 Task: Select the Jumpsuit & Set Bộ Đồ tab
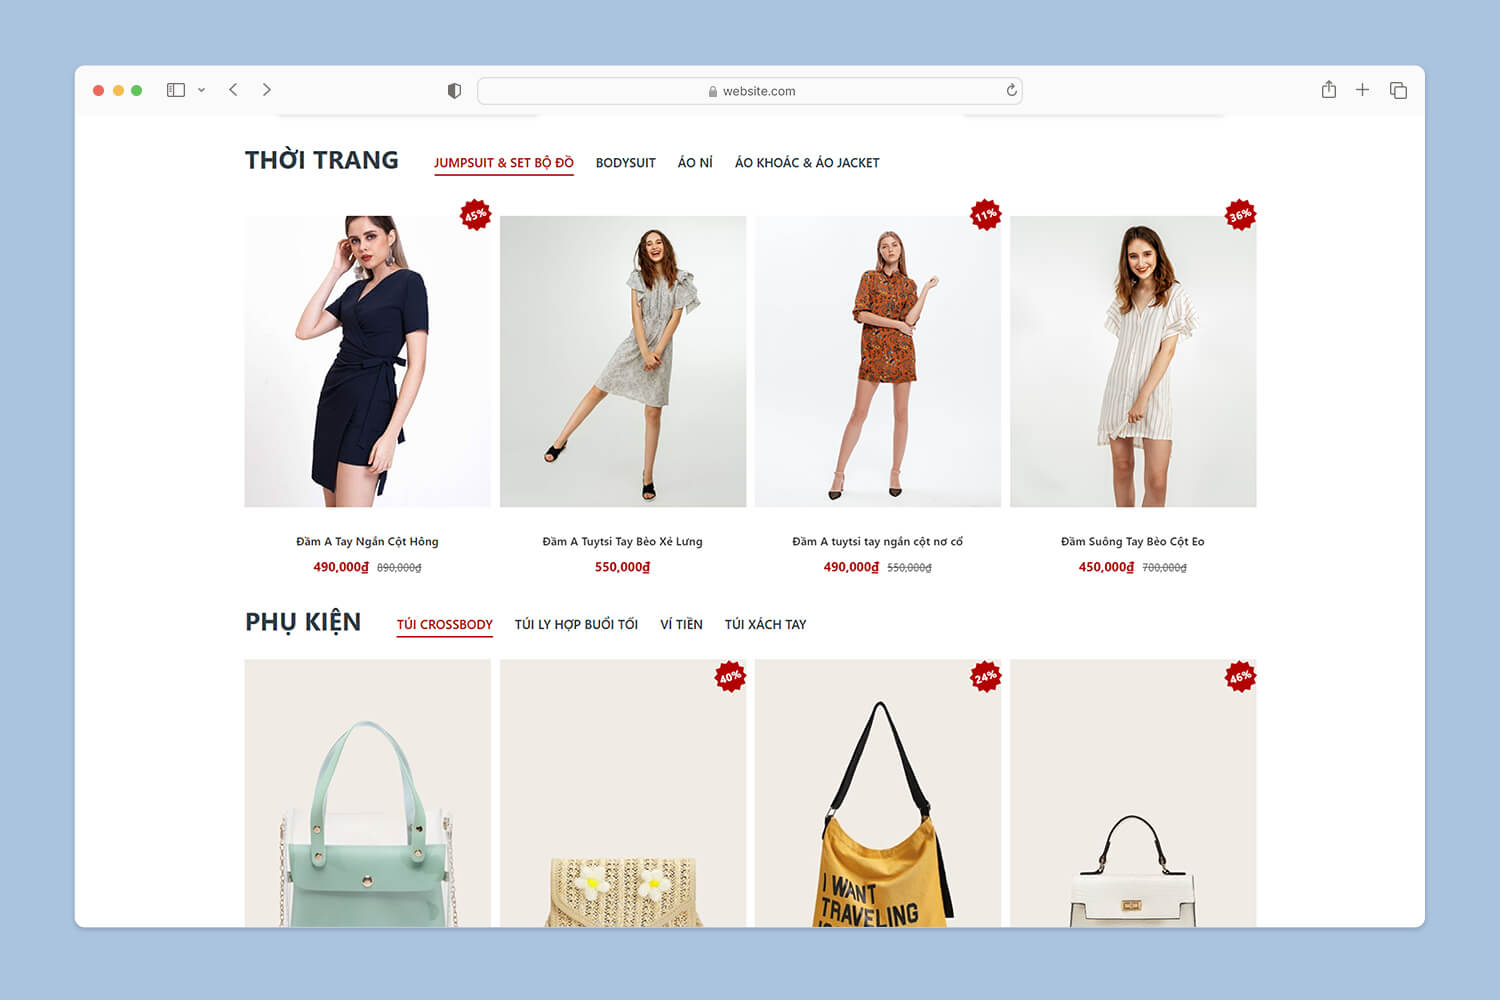tap(503, 163)
